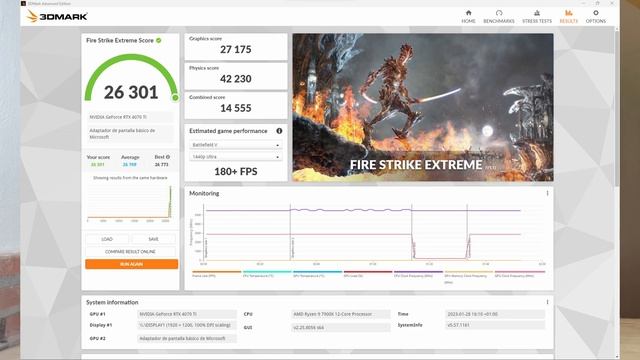Click COMPARE RESULT ONLINE
The image size is (640, 360).
[x=131, y=251]
